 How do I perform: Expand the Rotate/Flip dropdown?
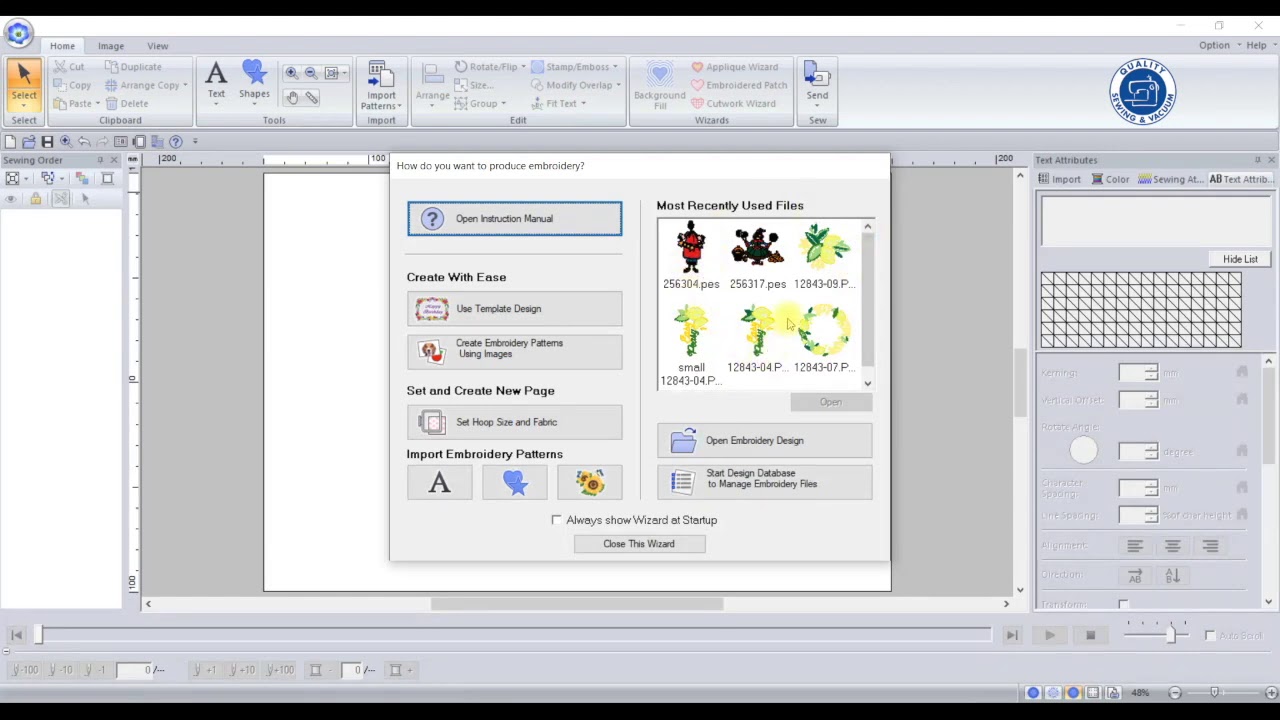(524, 67)
